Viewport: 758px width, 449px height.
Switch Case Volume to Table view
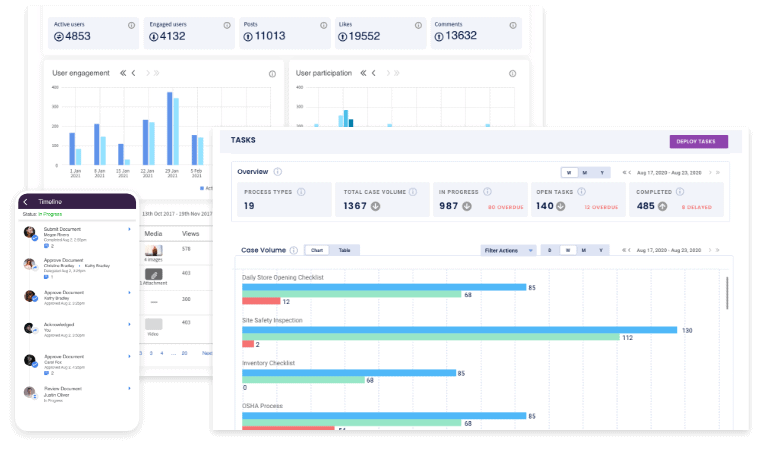tap(344, 250)
